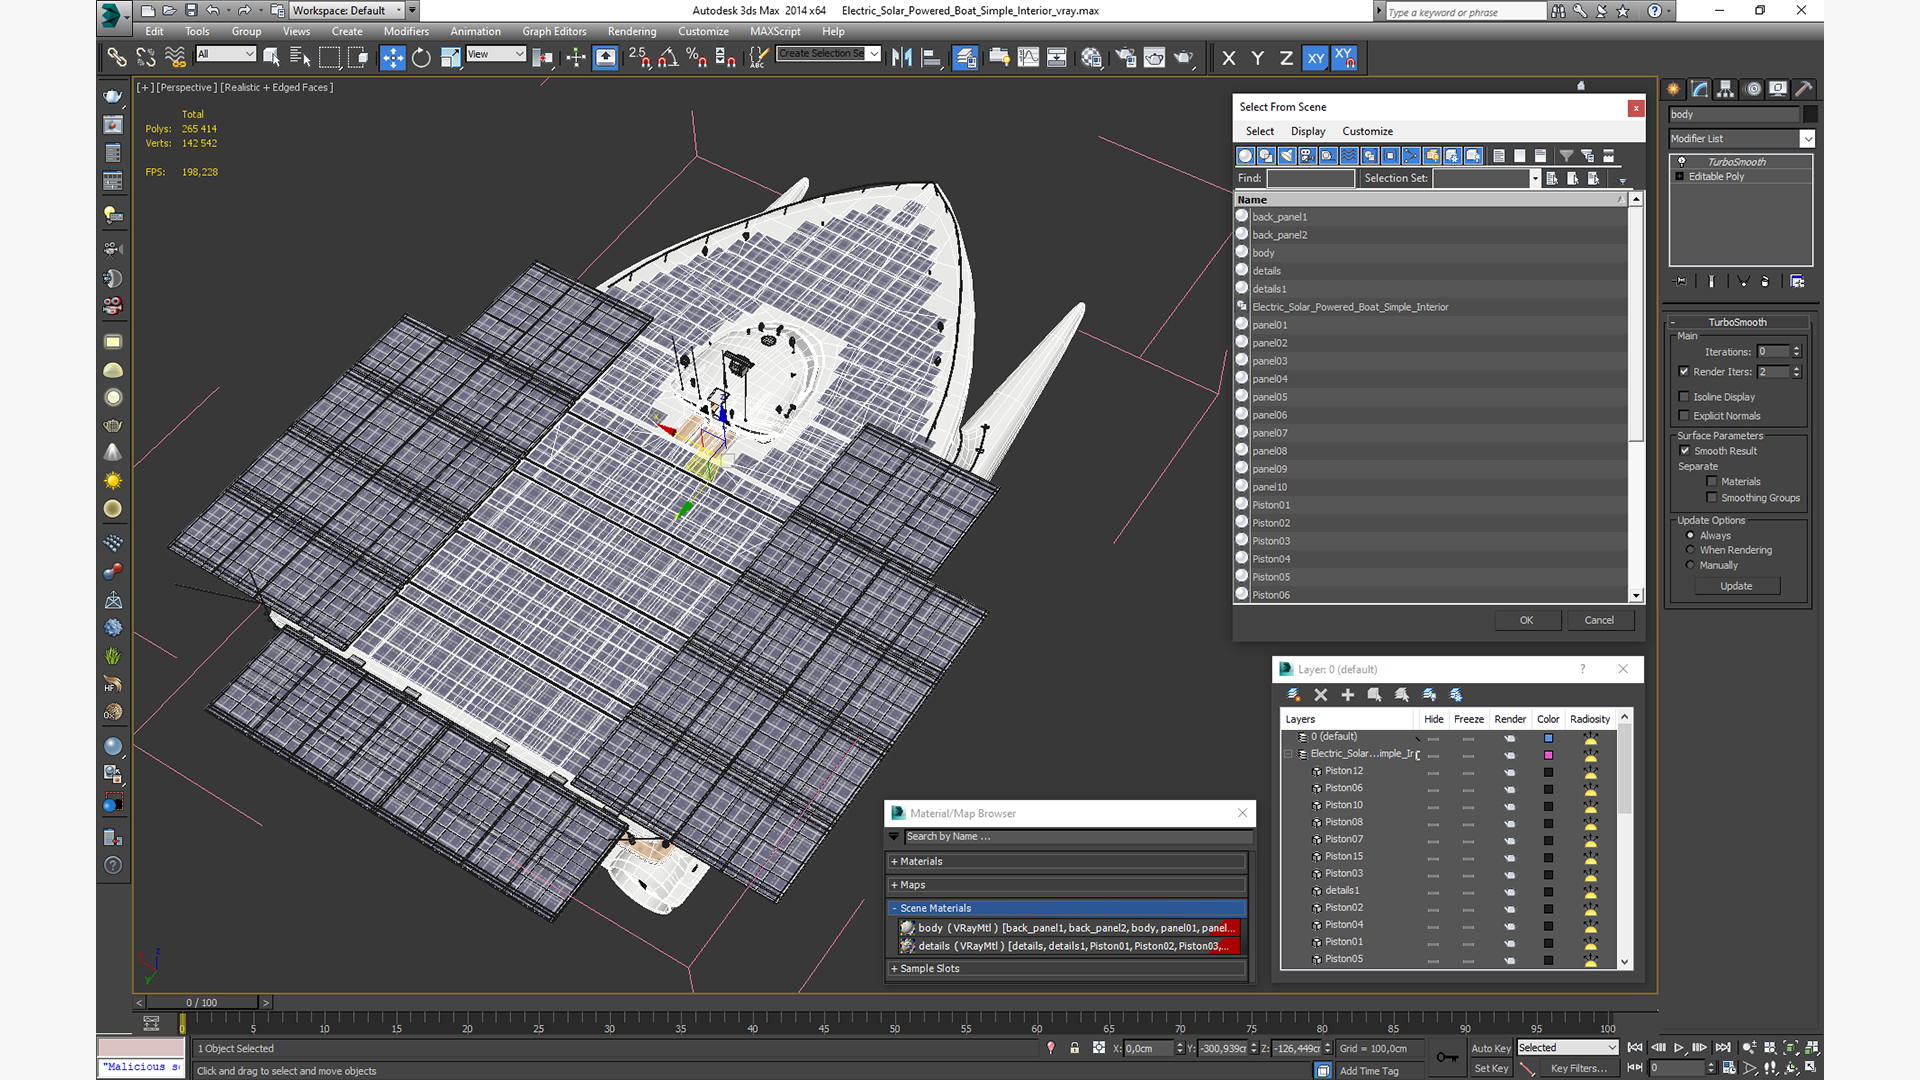
Task: Select the Always update radio option
Action: click(1690, 536)
